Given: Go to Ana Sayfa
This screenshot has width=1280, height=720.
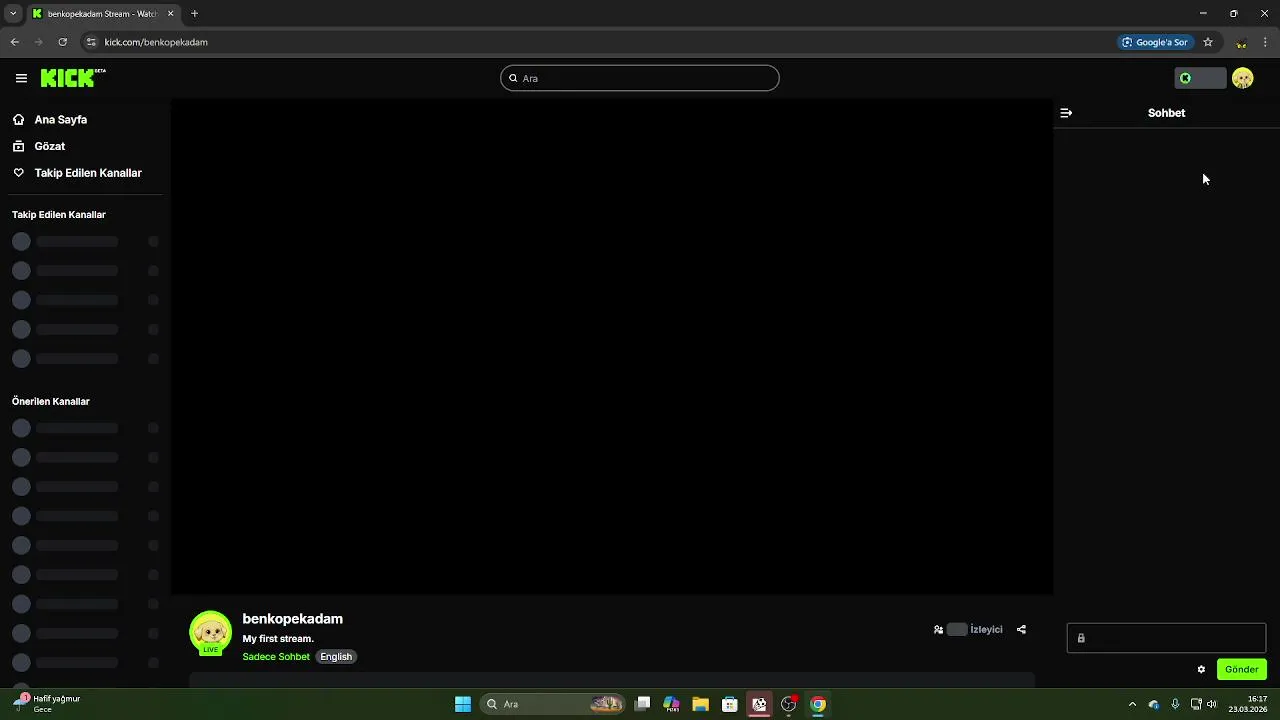Looking at the screenshot, I should coord(61,119).
